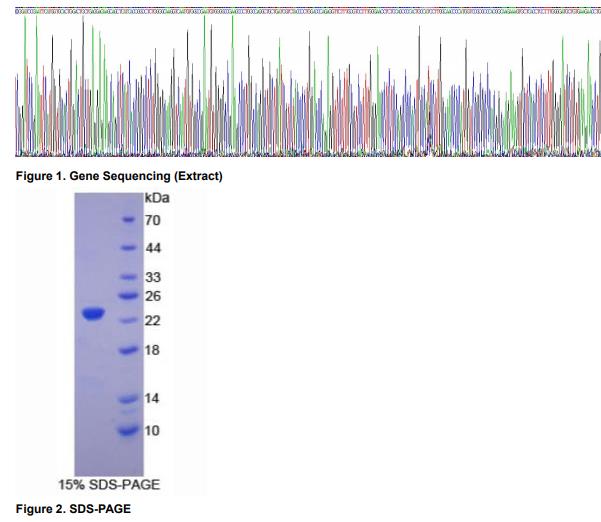Click the thick sample protein band
The height and width of the screenshot is (522, 601).
click(93, 314)
